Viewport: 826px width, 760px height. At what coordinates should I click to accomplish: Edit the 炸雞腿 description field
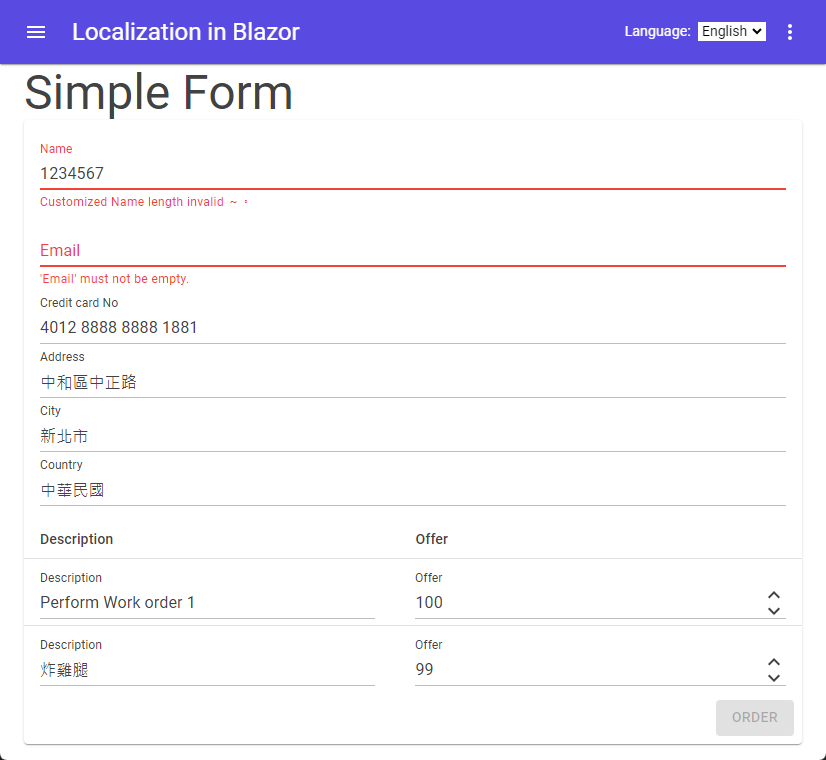(206, 670)
